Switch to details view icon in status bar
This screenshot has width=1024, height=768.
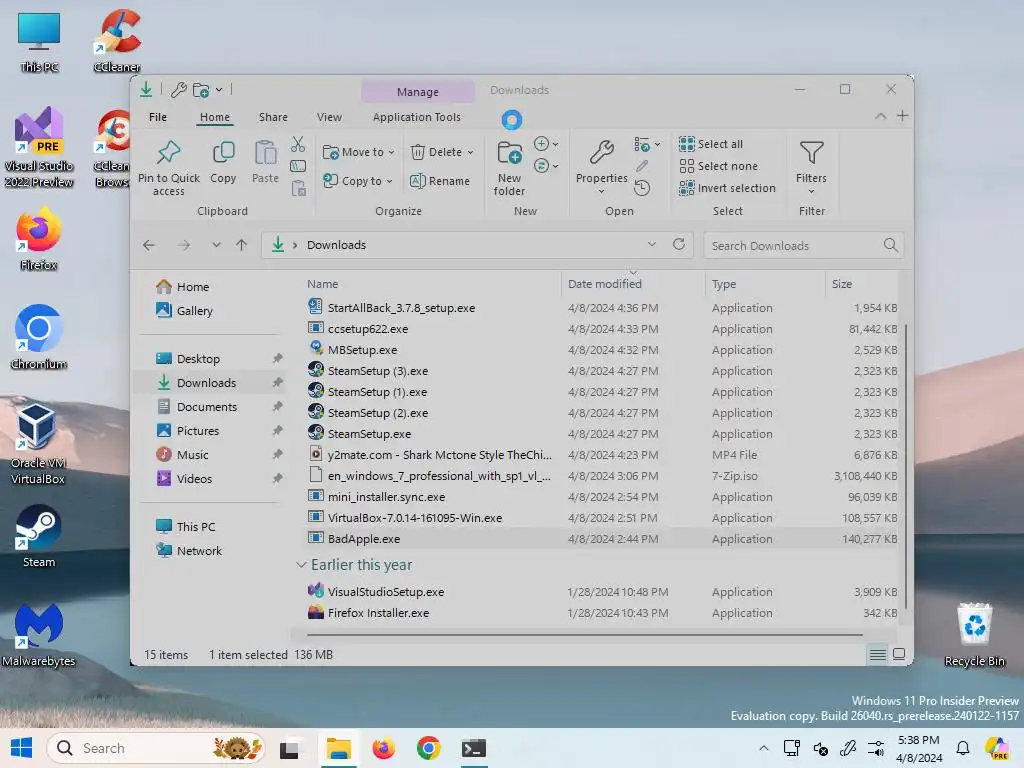[878, 654]
